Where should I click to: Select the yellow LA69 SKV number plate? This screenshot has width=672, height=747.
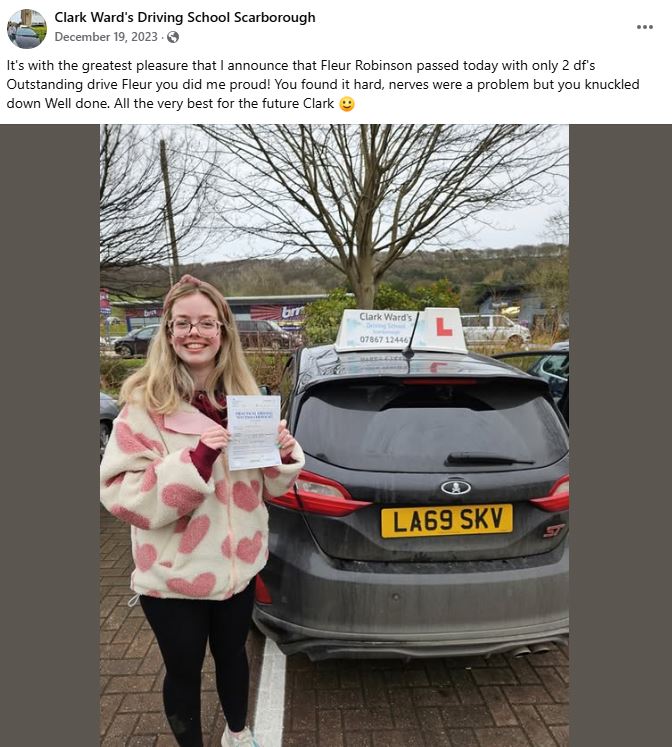coord(447,520)
